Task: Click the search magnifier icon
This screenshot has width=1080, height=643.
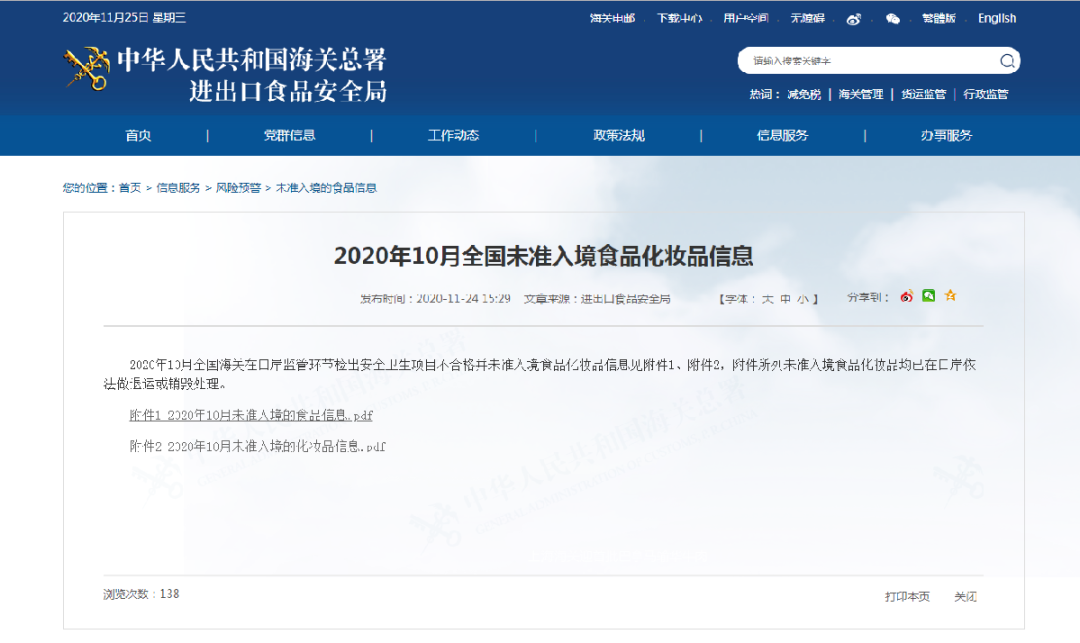Action: coord(1007,61)
